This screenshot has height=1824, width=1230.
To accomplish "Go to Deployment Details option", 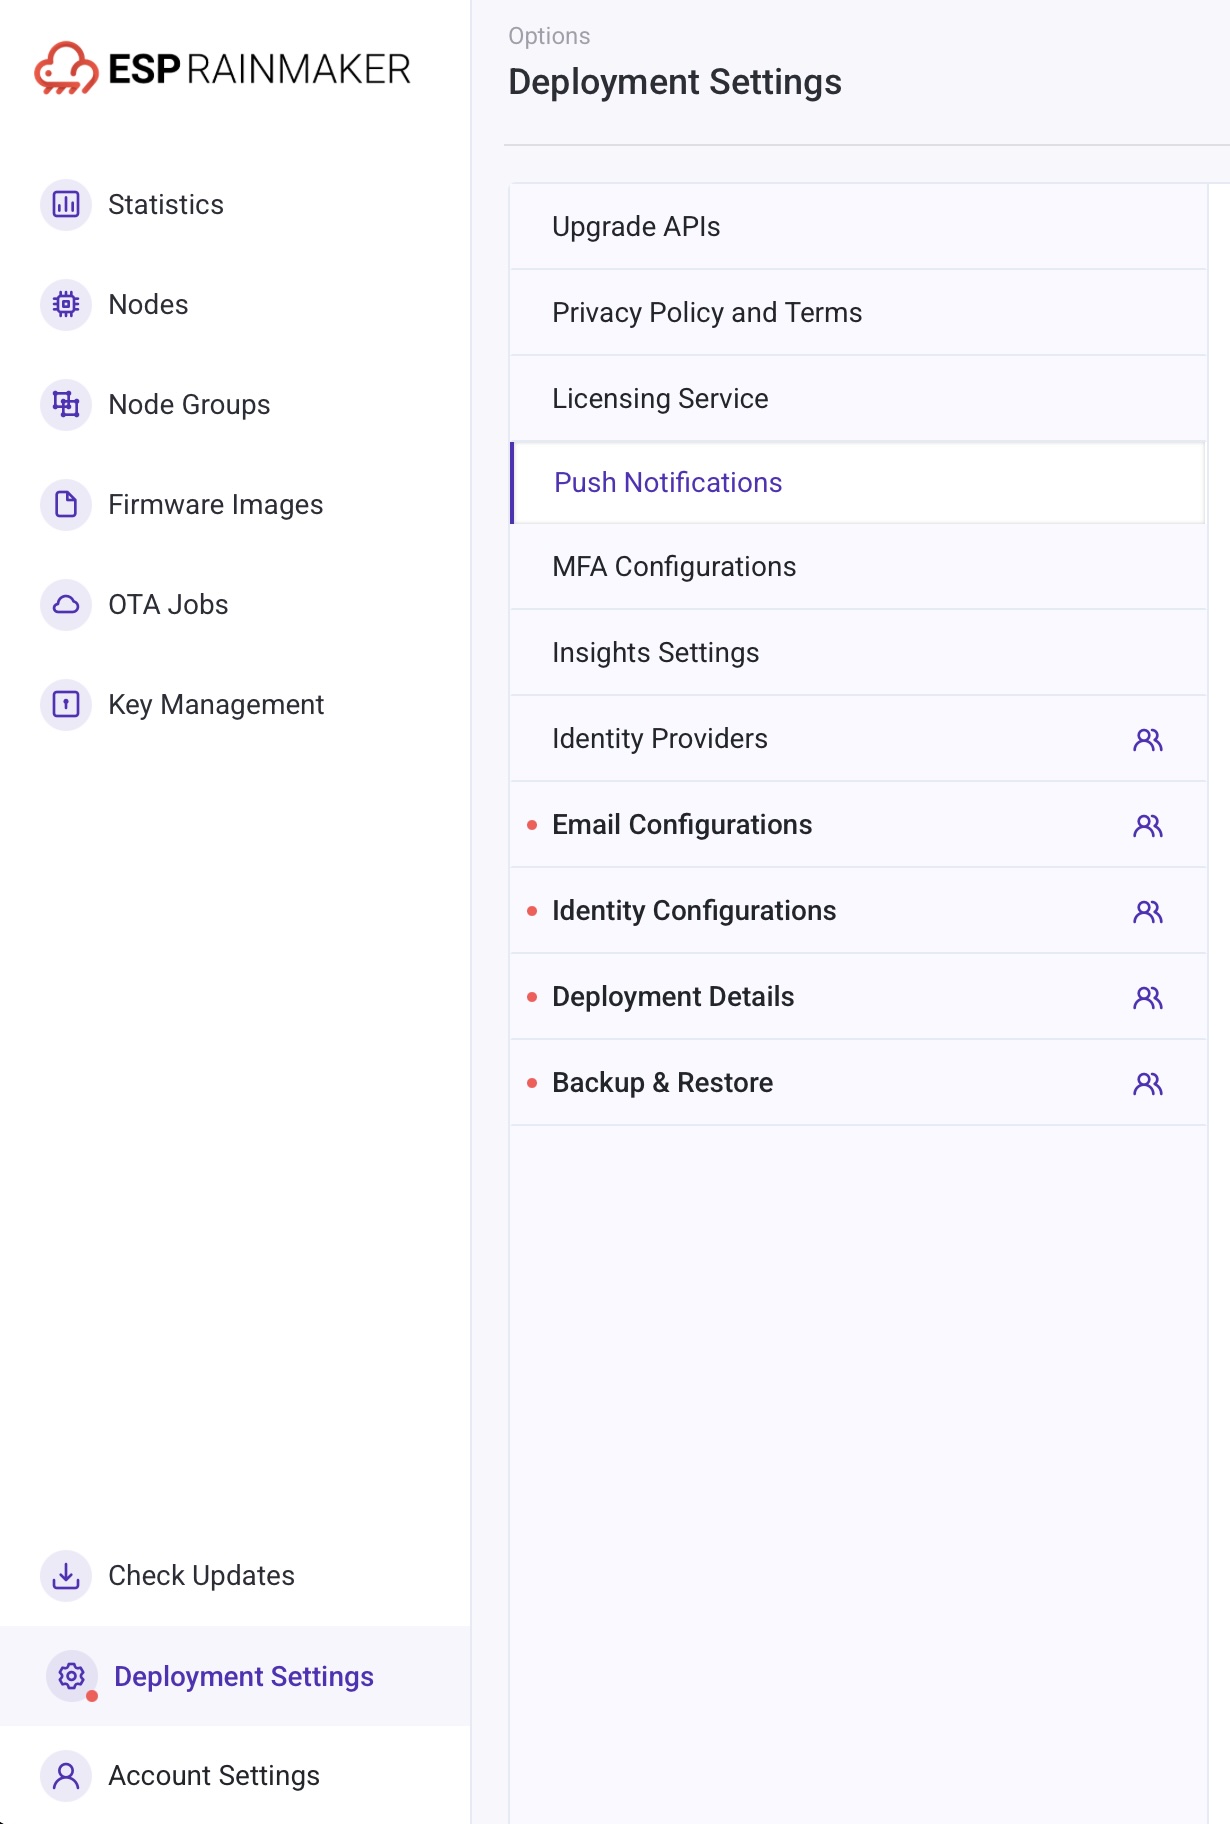I will (x=672, y=997).
